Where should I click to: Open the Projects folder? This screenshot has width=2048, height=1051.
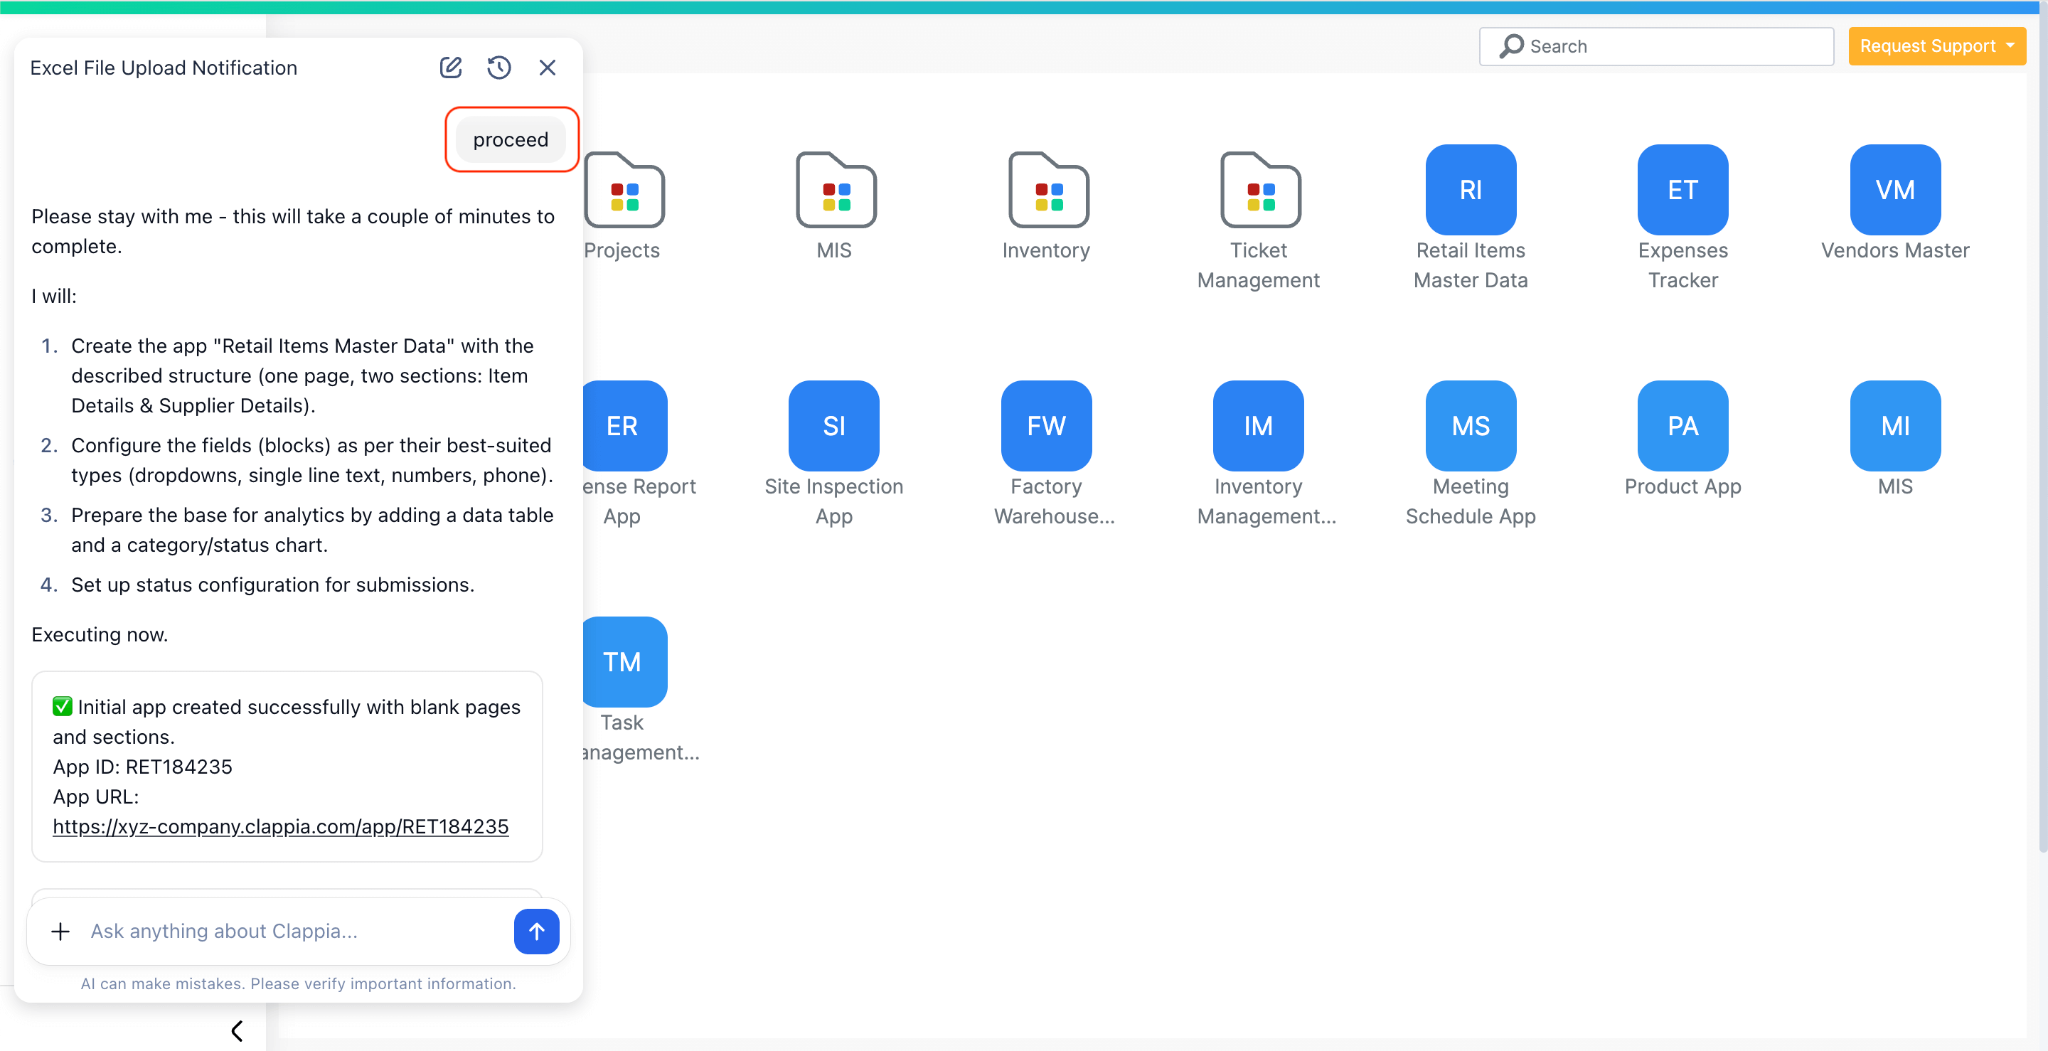622,190
